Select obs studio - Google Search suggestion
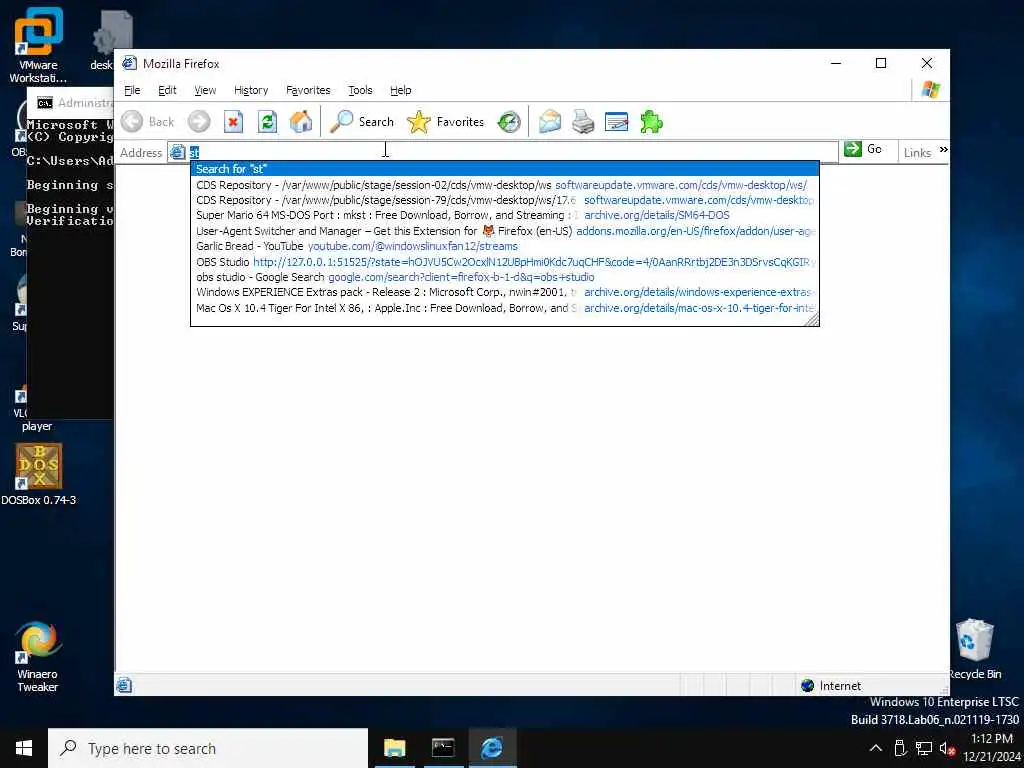 point(505,277)
